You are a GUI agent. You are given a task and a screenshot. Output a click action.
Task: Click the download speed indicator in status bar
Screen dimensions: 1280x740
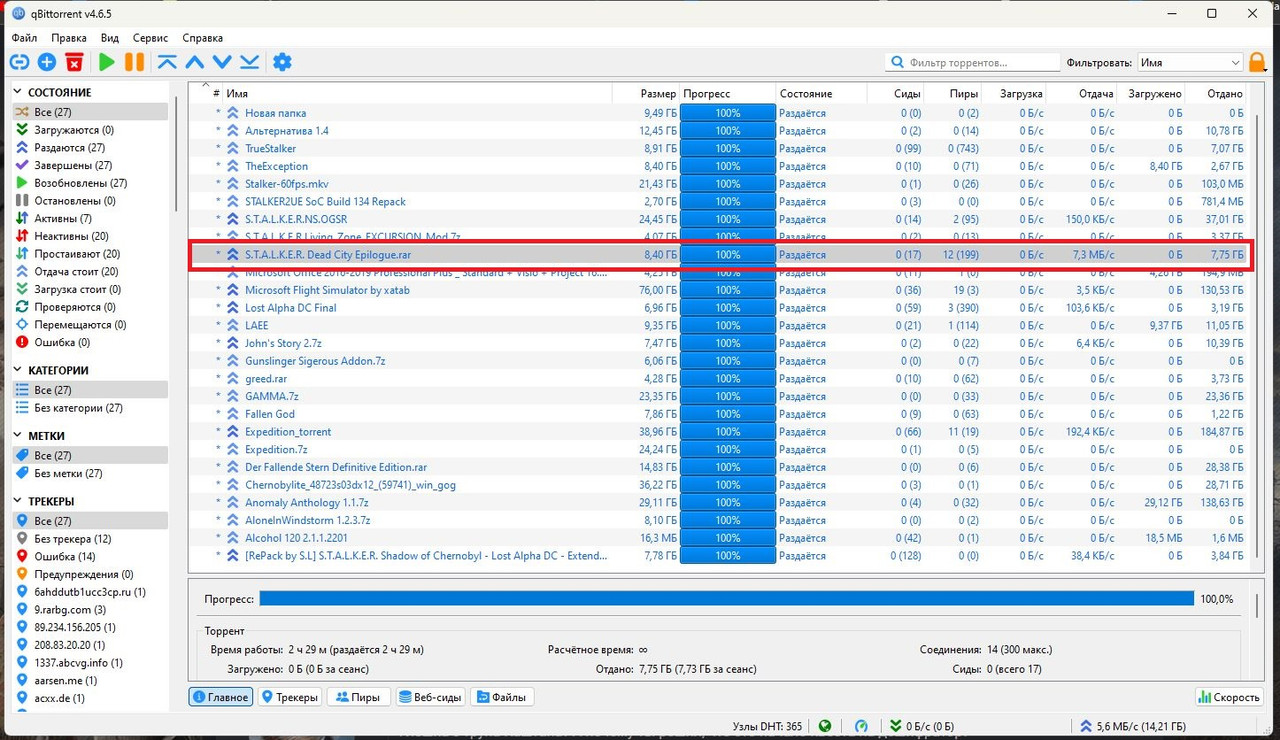coord(920,726)
